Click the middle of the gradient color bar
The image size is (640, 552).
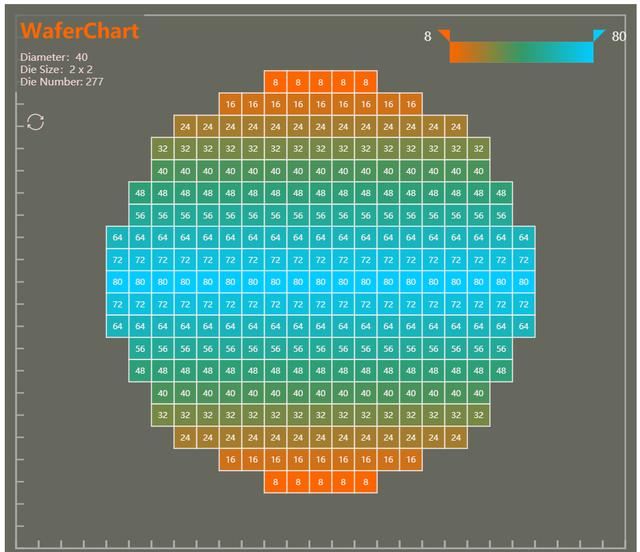pos(521,52)
